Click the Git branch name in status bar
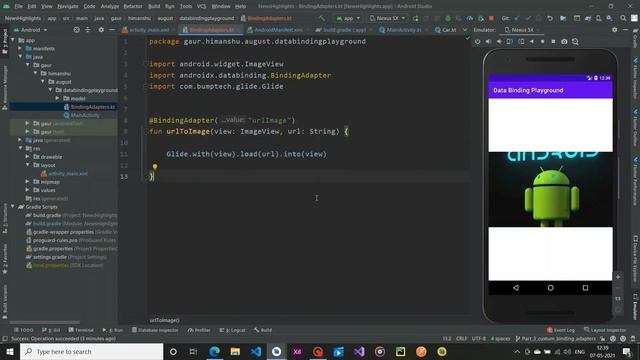Viewport: 640px width, 360px height. (x=556, y=339)
